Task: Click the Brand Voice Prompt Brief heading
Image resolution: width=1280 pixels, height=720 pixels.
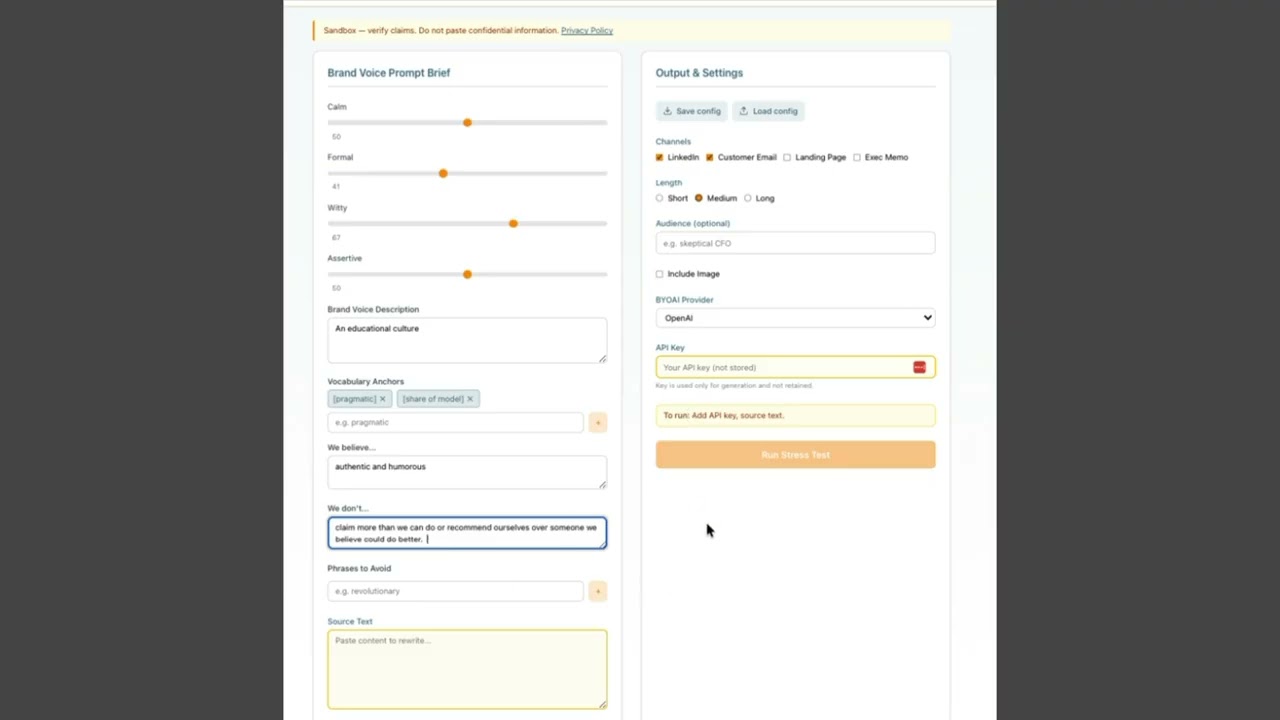Action: (x=389, y=73)
